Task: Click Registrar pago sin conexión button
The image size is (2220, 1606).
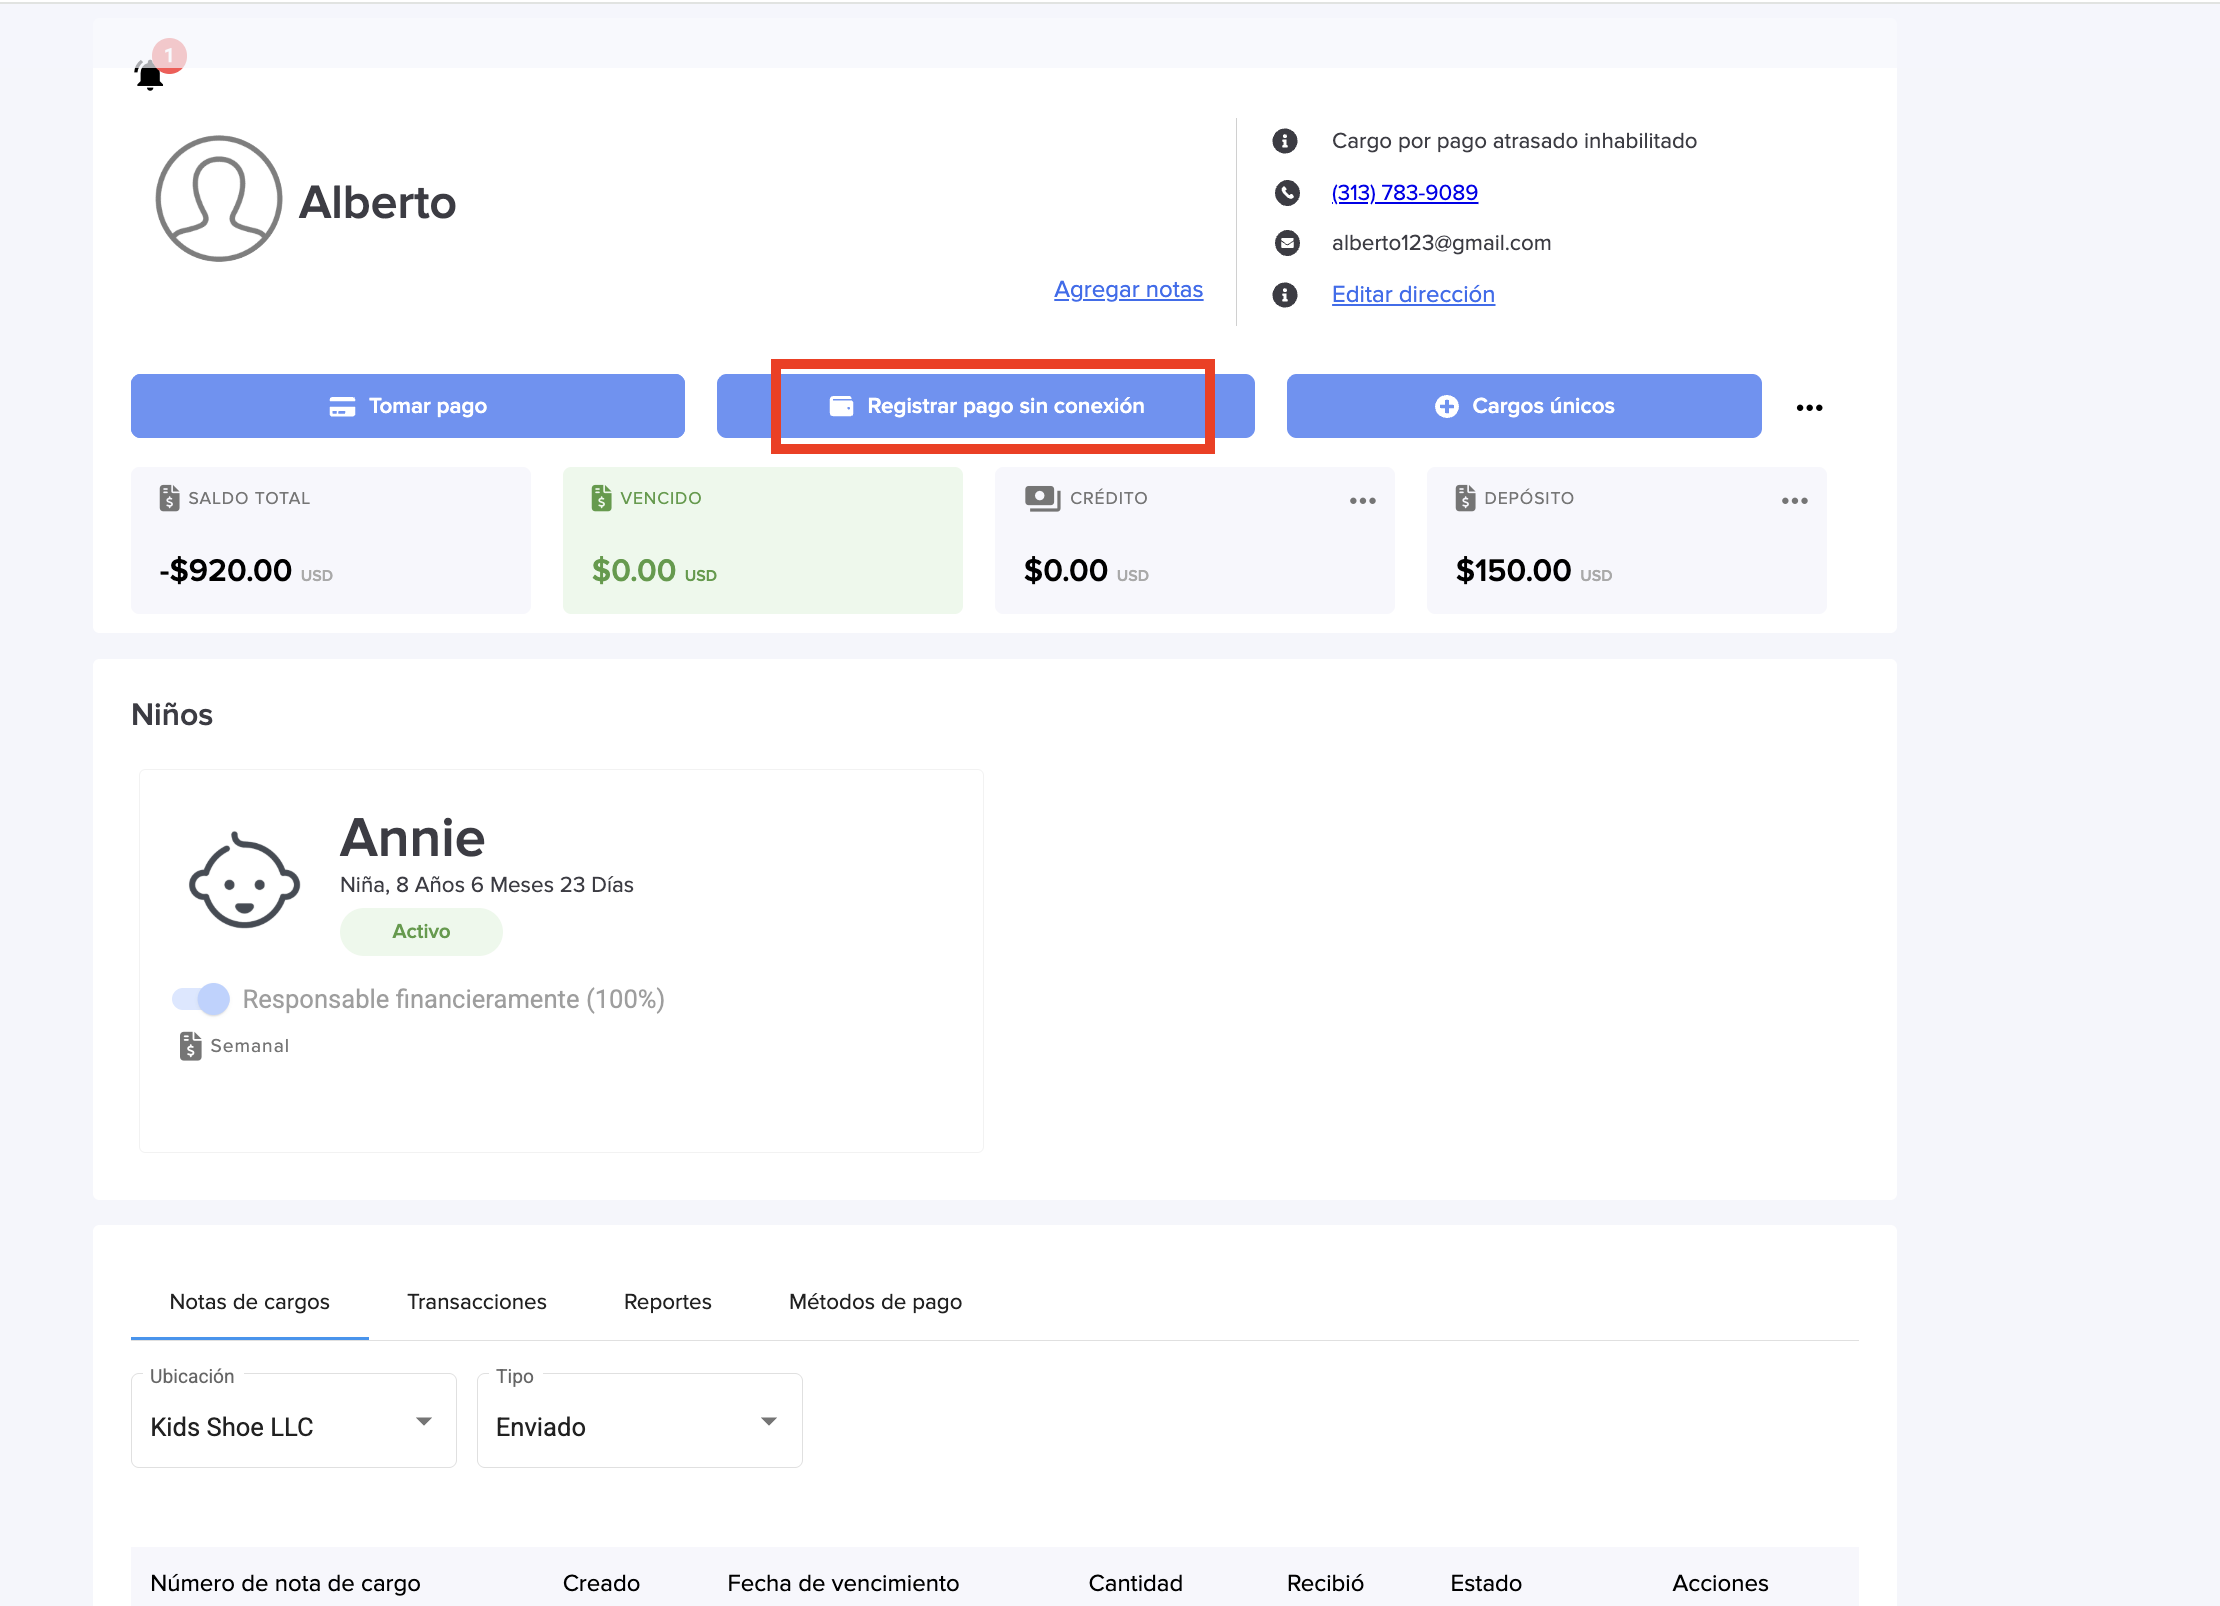Action: pyautogui.click(x=986, y=406)
